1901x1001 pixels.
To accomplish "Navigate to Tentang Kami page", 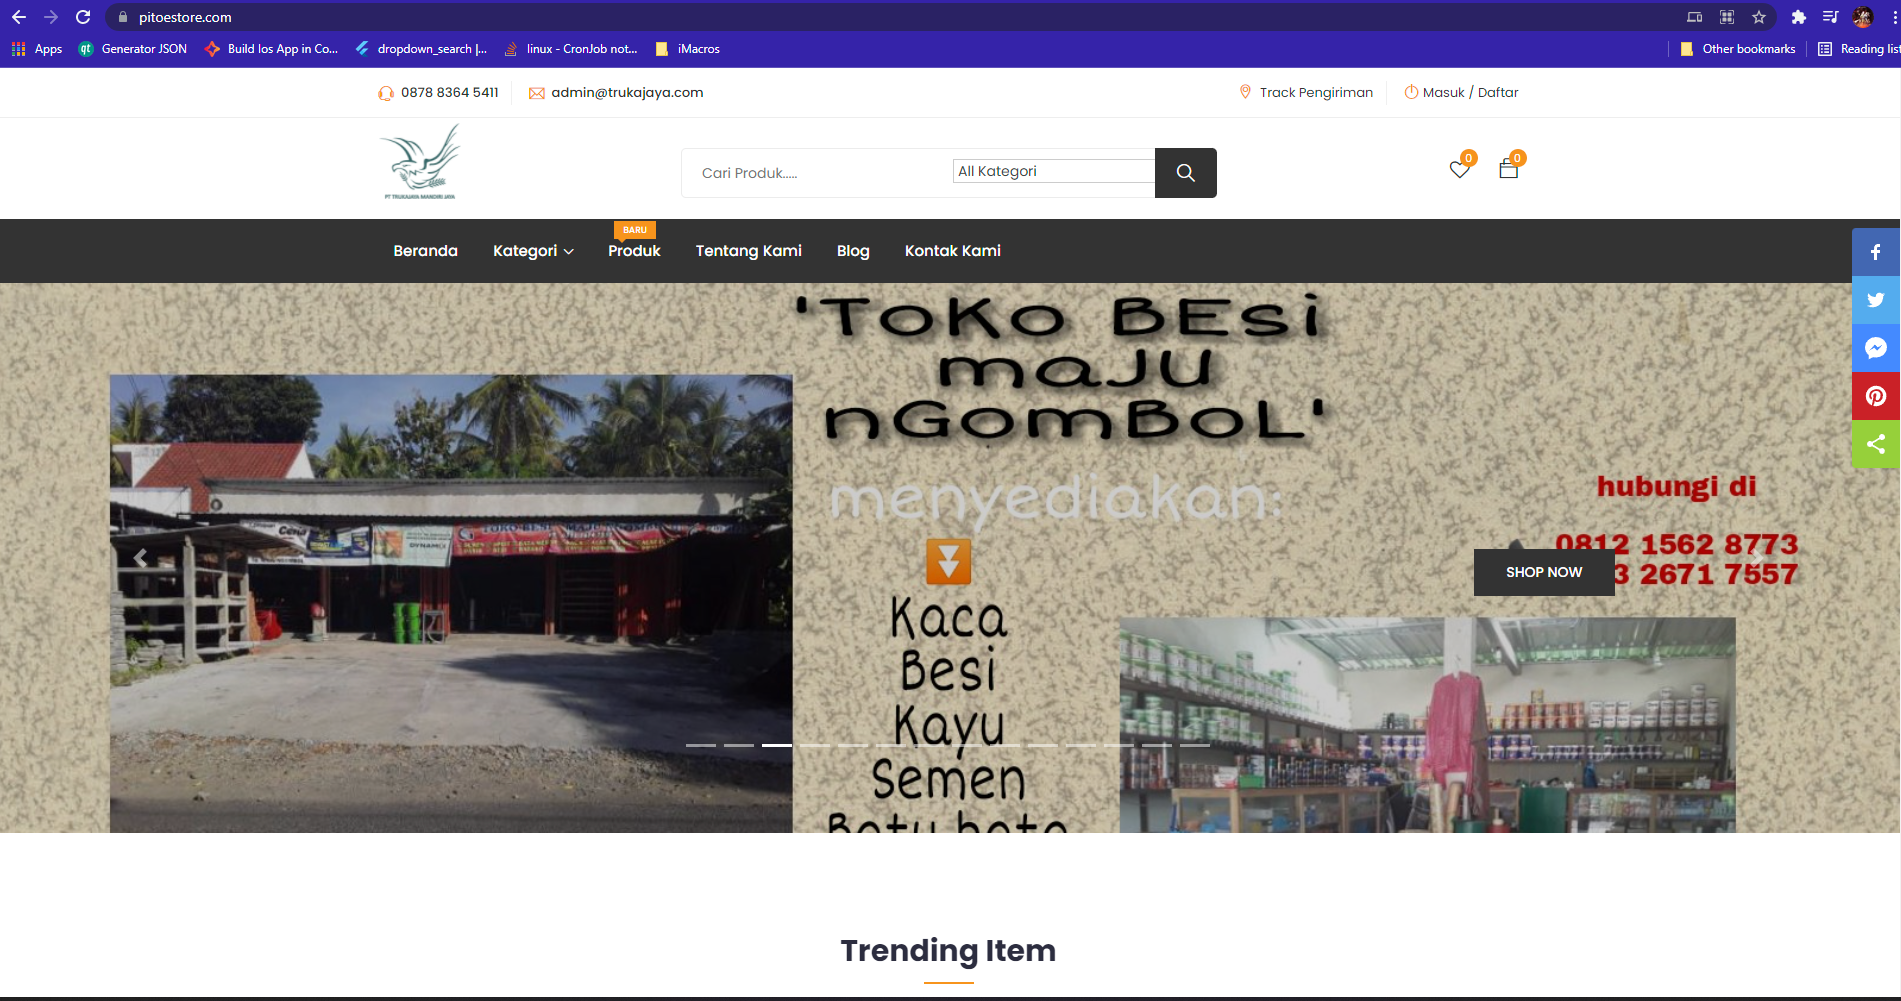I will click(x=748, y=251).
